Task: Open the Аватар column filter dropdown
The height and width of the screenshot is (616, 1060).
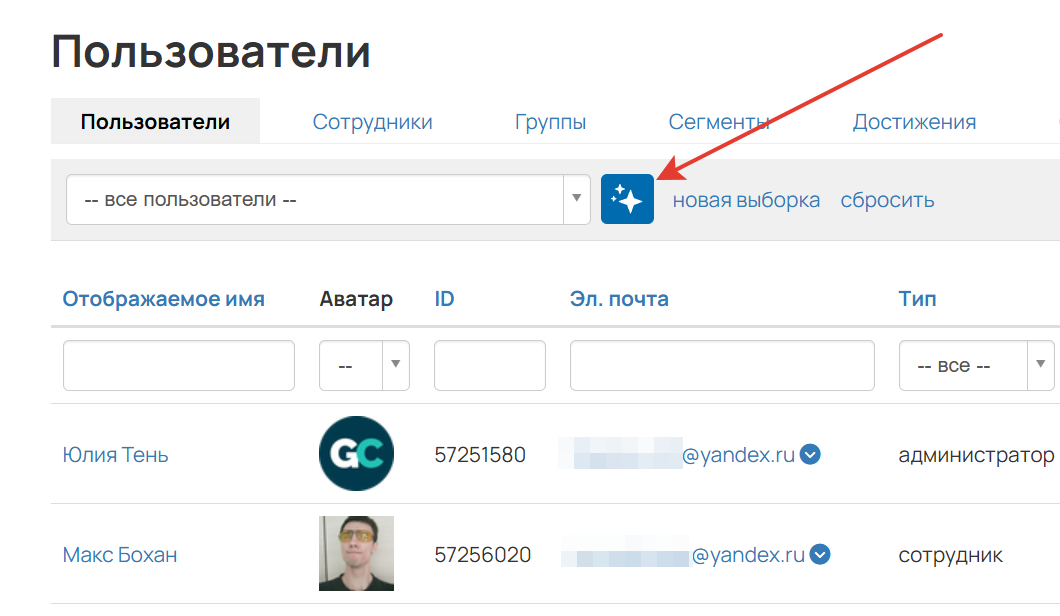Action: click(397, 365)
